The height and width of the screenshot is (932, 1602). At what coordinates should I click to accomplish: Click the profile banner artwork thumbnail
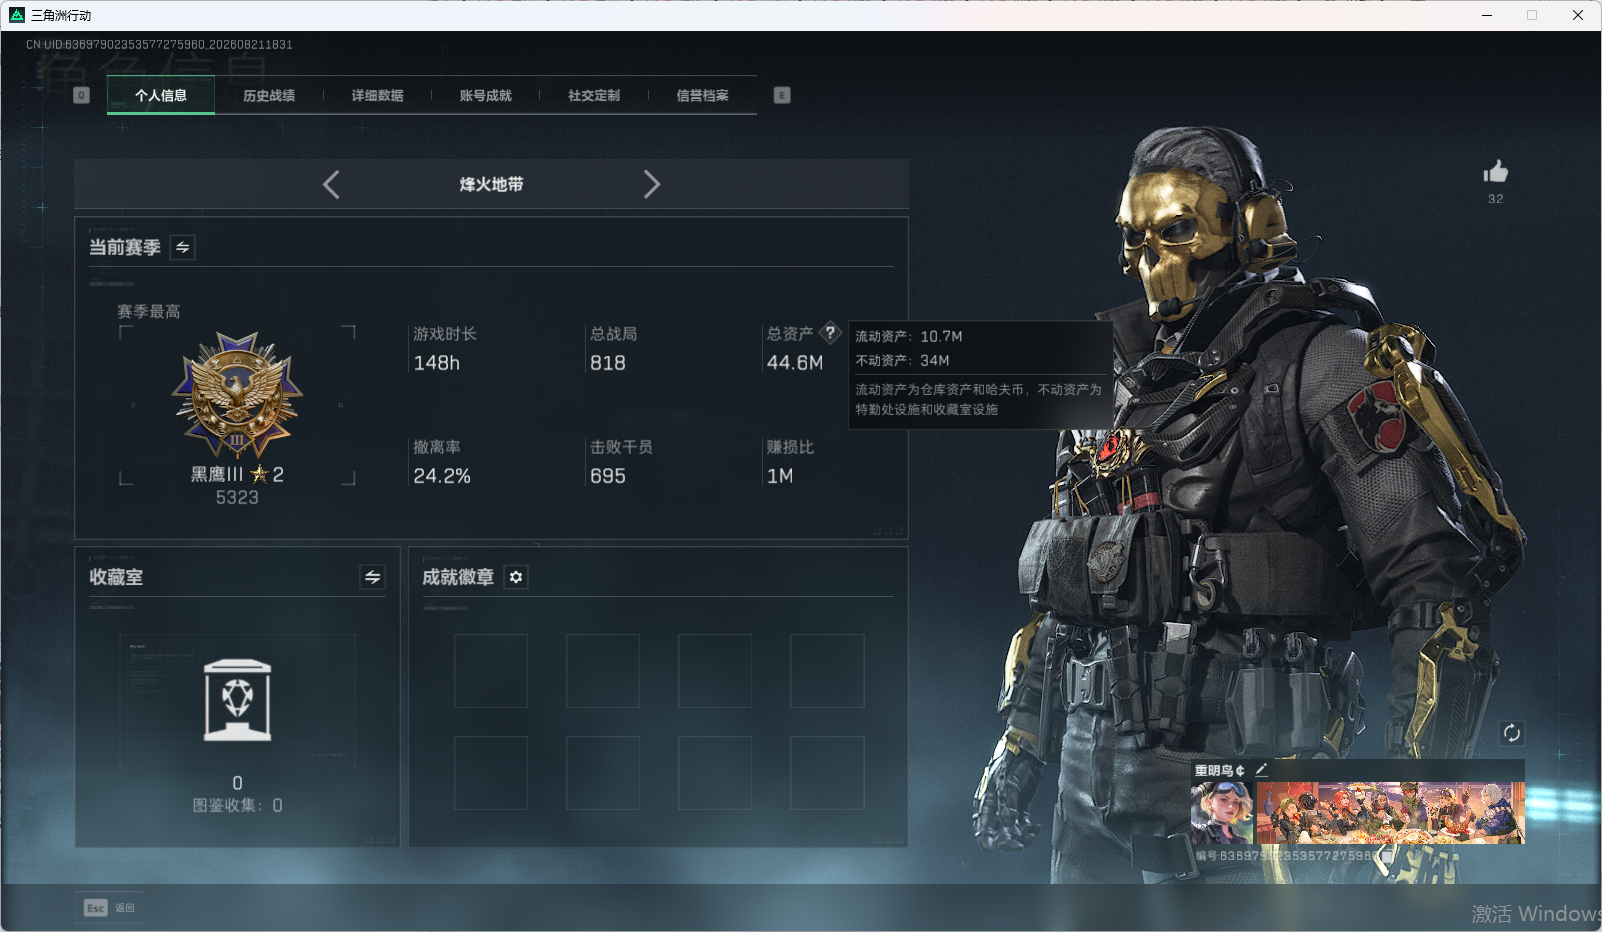coord(1391,812)
